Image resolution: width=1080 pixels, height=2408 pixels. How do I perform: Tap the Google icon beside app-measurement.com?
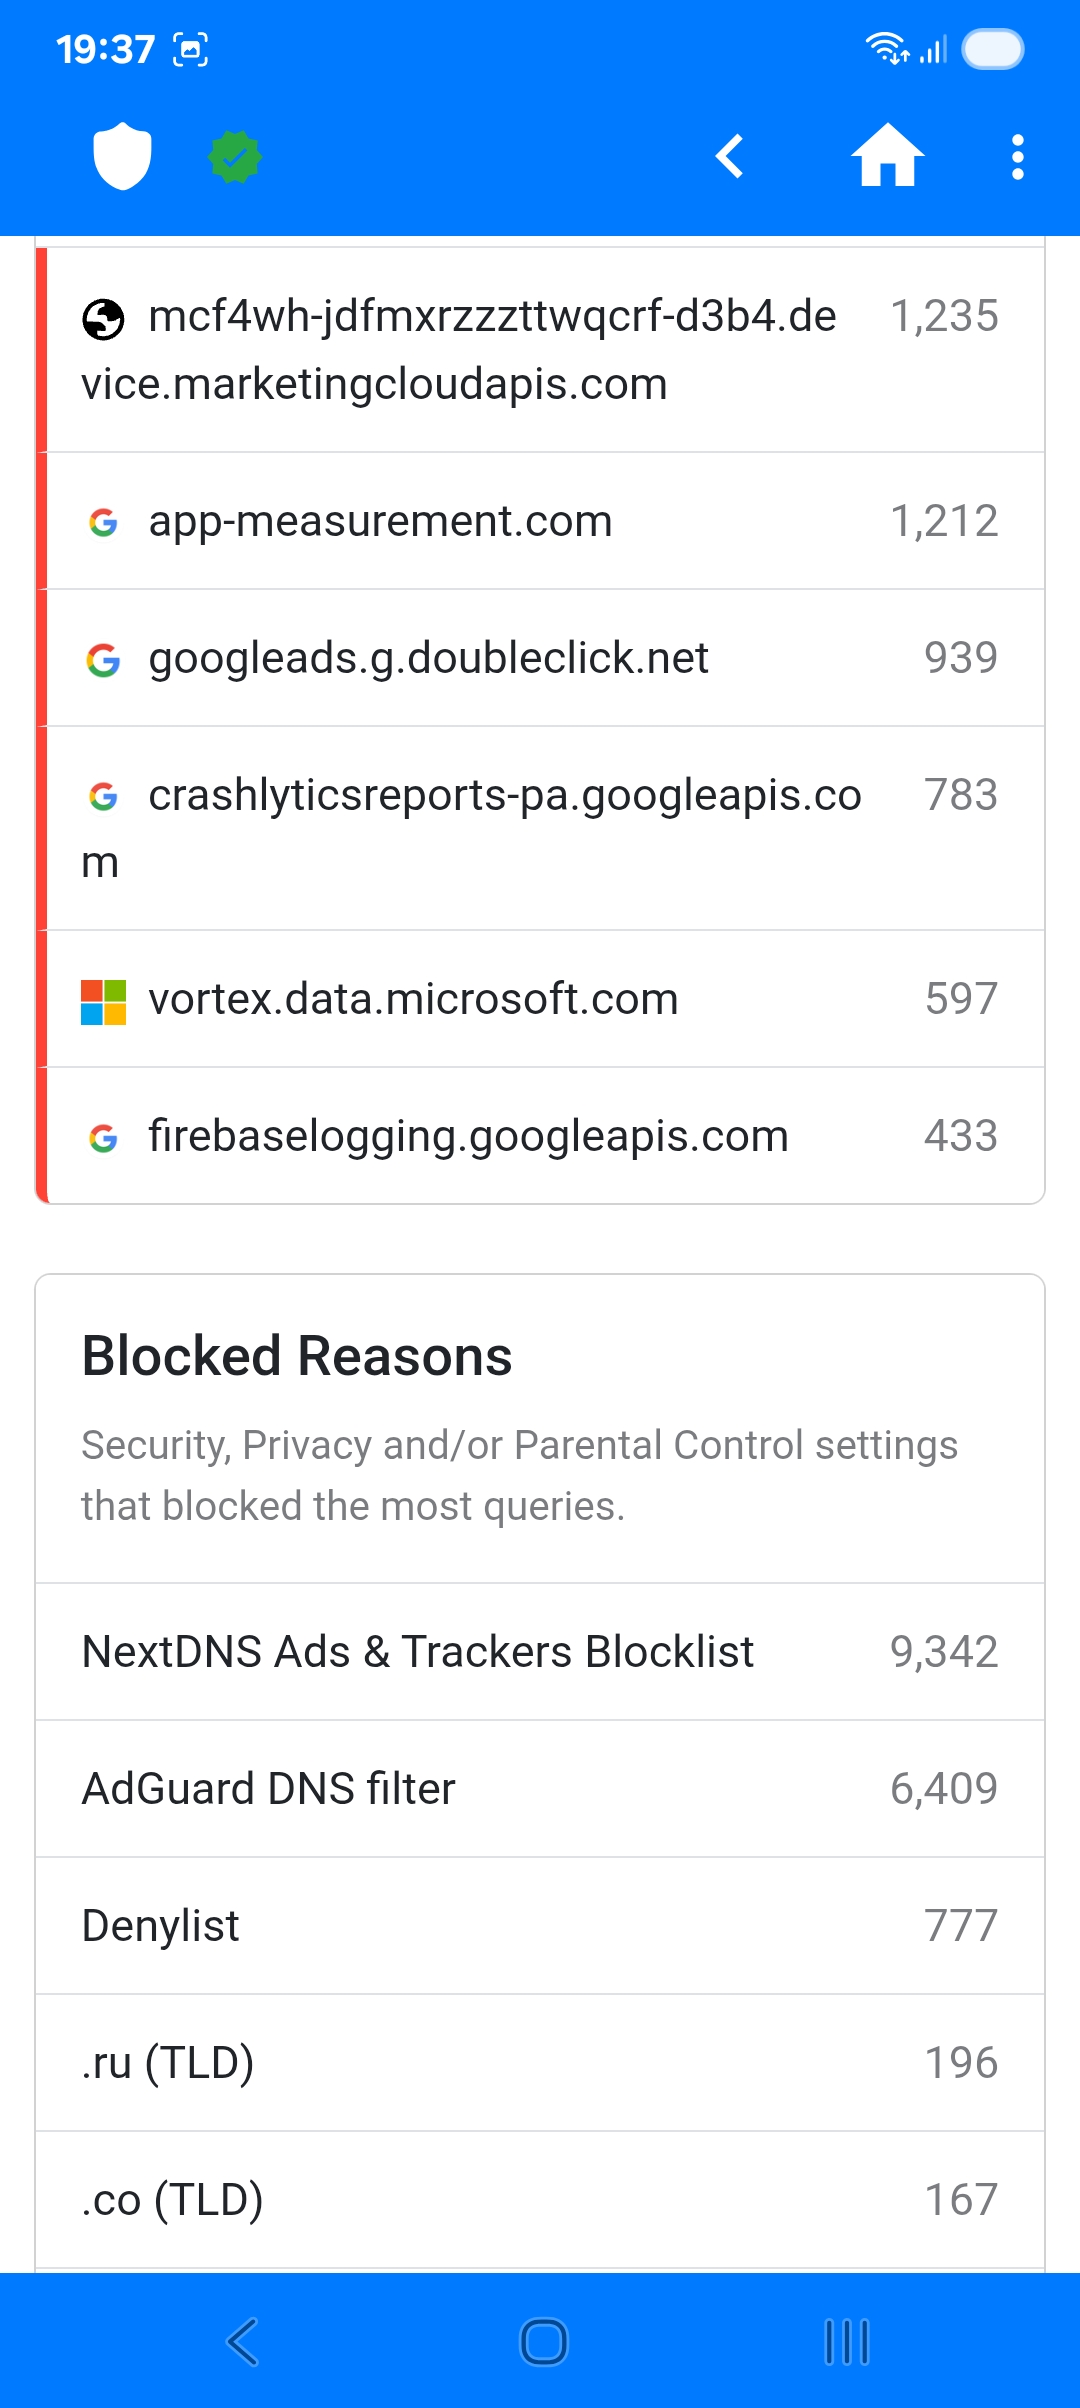pos(103,522)
